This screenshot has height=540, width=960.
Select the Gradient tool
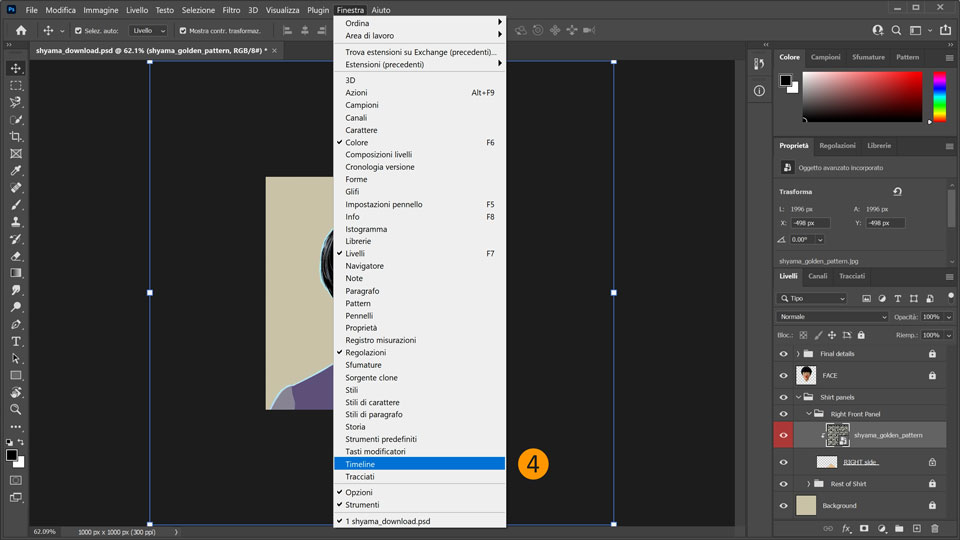(x=16, y=273)
